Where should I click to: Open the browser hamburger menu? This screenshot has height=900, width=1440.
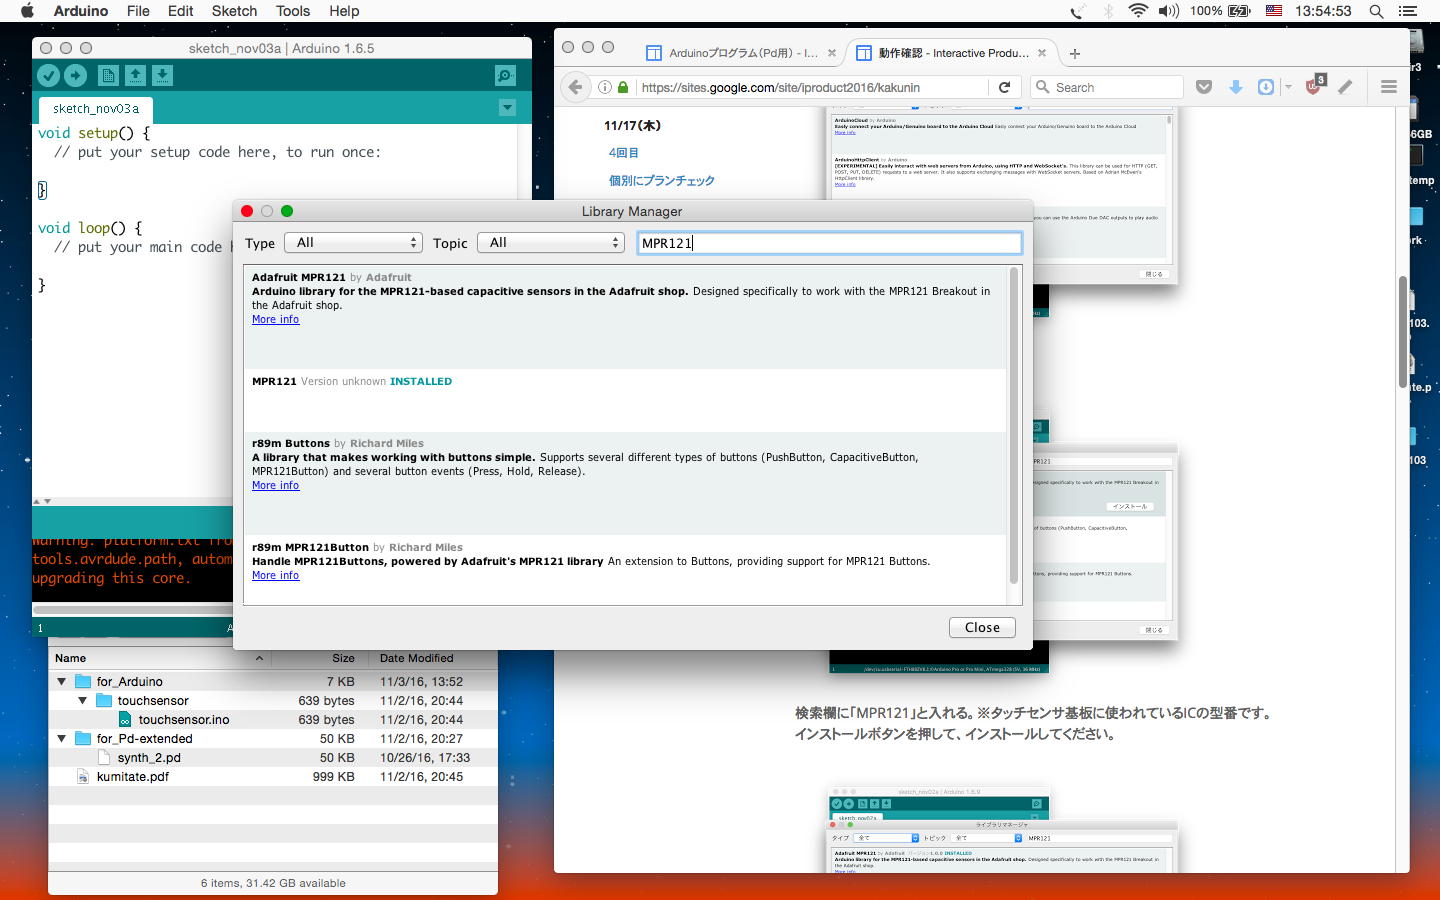[1388, 87]
